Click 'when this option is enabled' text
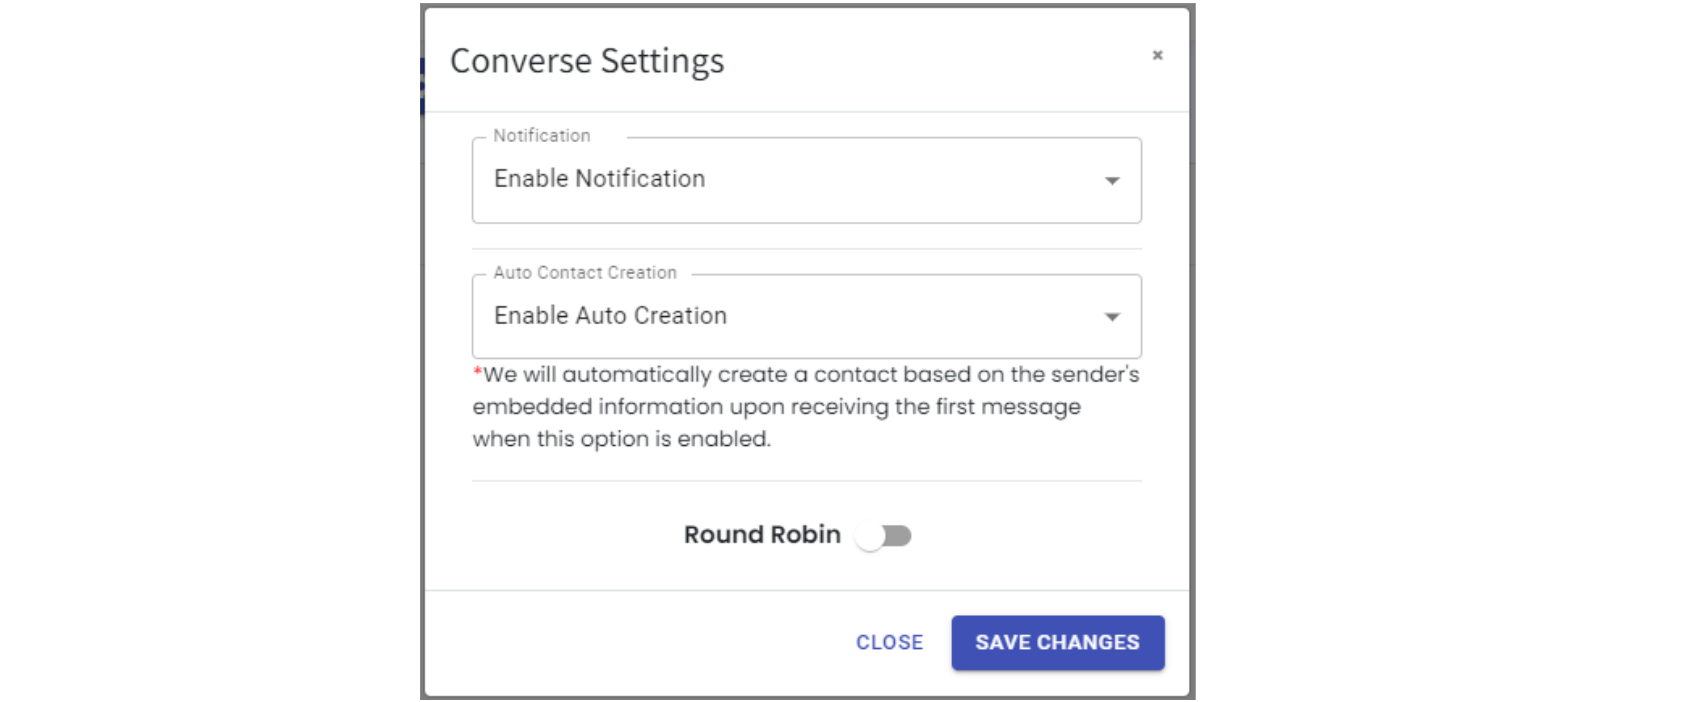The height and width of the screenshot is (702, 1683). tap(621, 439)
